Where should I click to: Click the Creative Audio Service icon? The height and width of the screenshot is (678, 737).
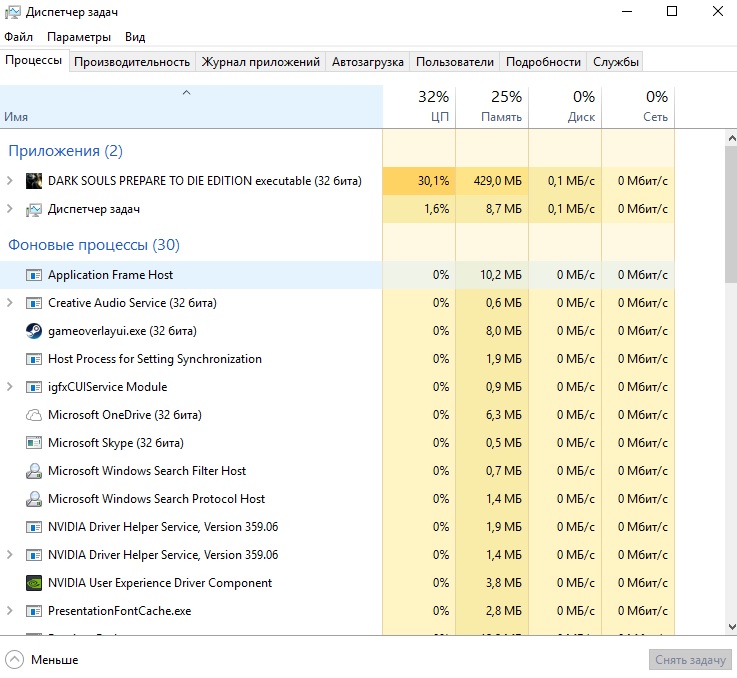33,303
